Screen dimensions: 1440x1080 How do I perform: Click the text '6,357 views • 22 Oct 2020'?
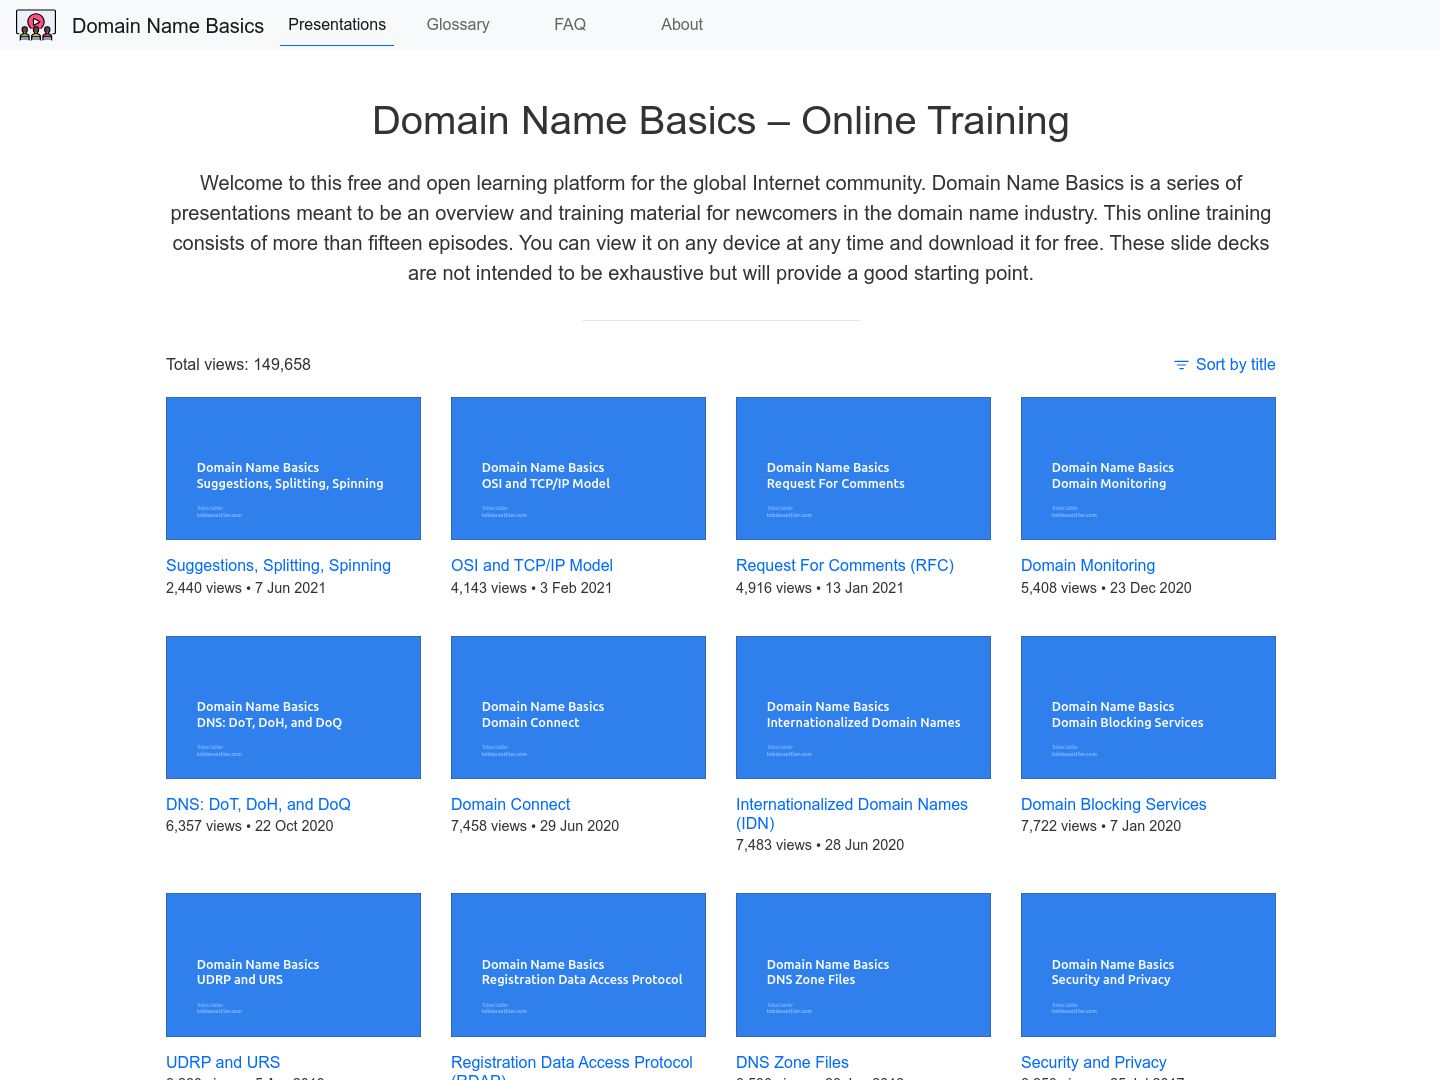click(x=250, y=826)
